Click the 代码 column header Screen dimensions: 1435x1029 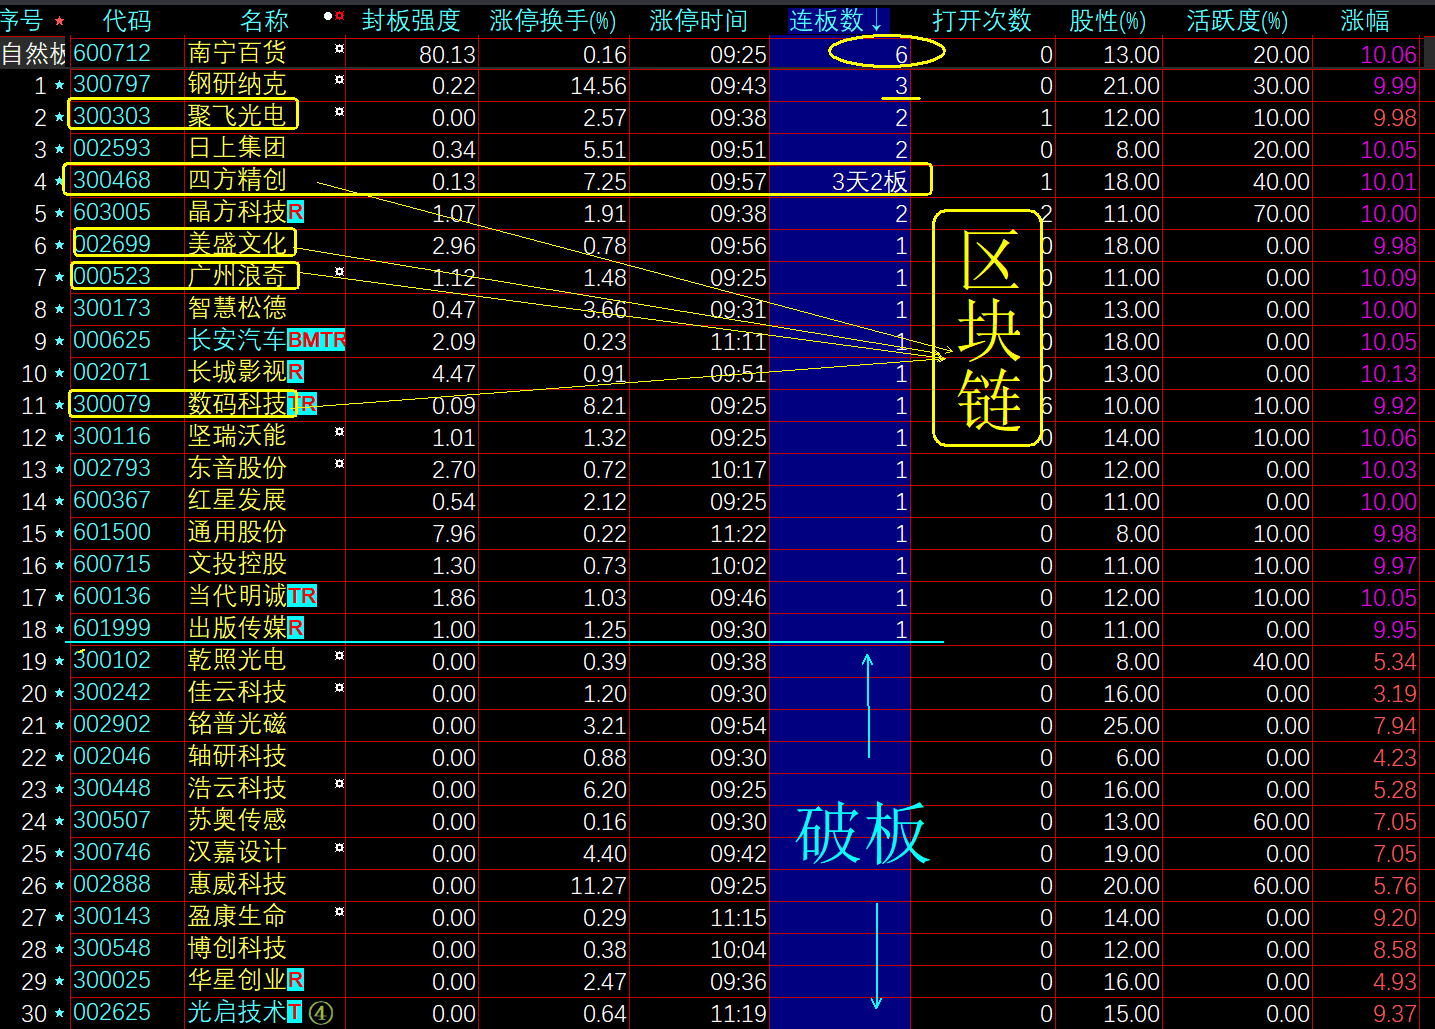pos(127,20)
